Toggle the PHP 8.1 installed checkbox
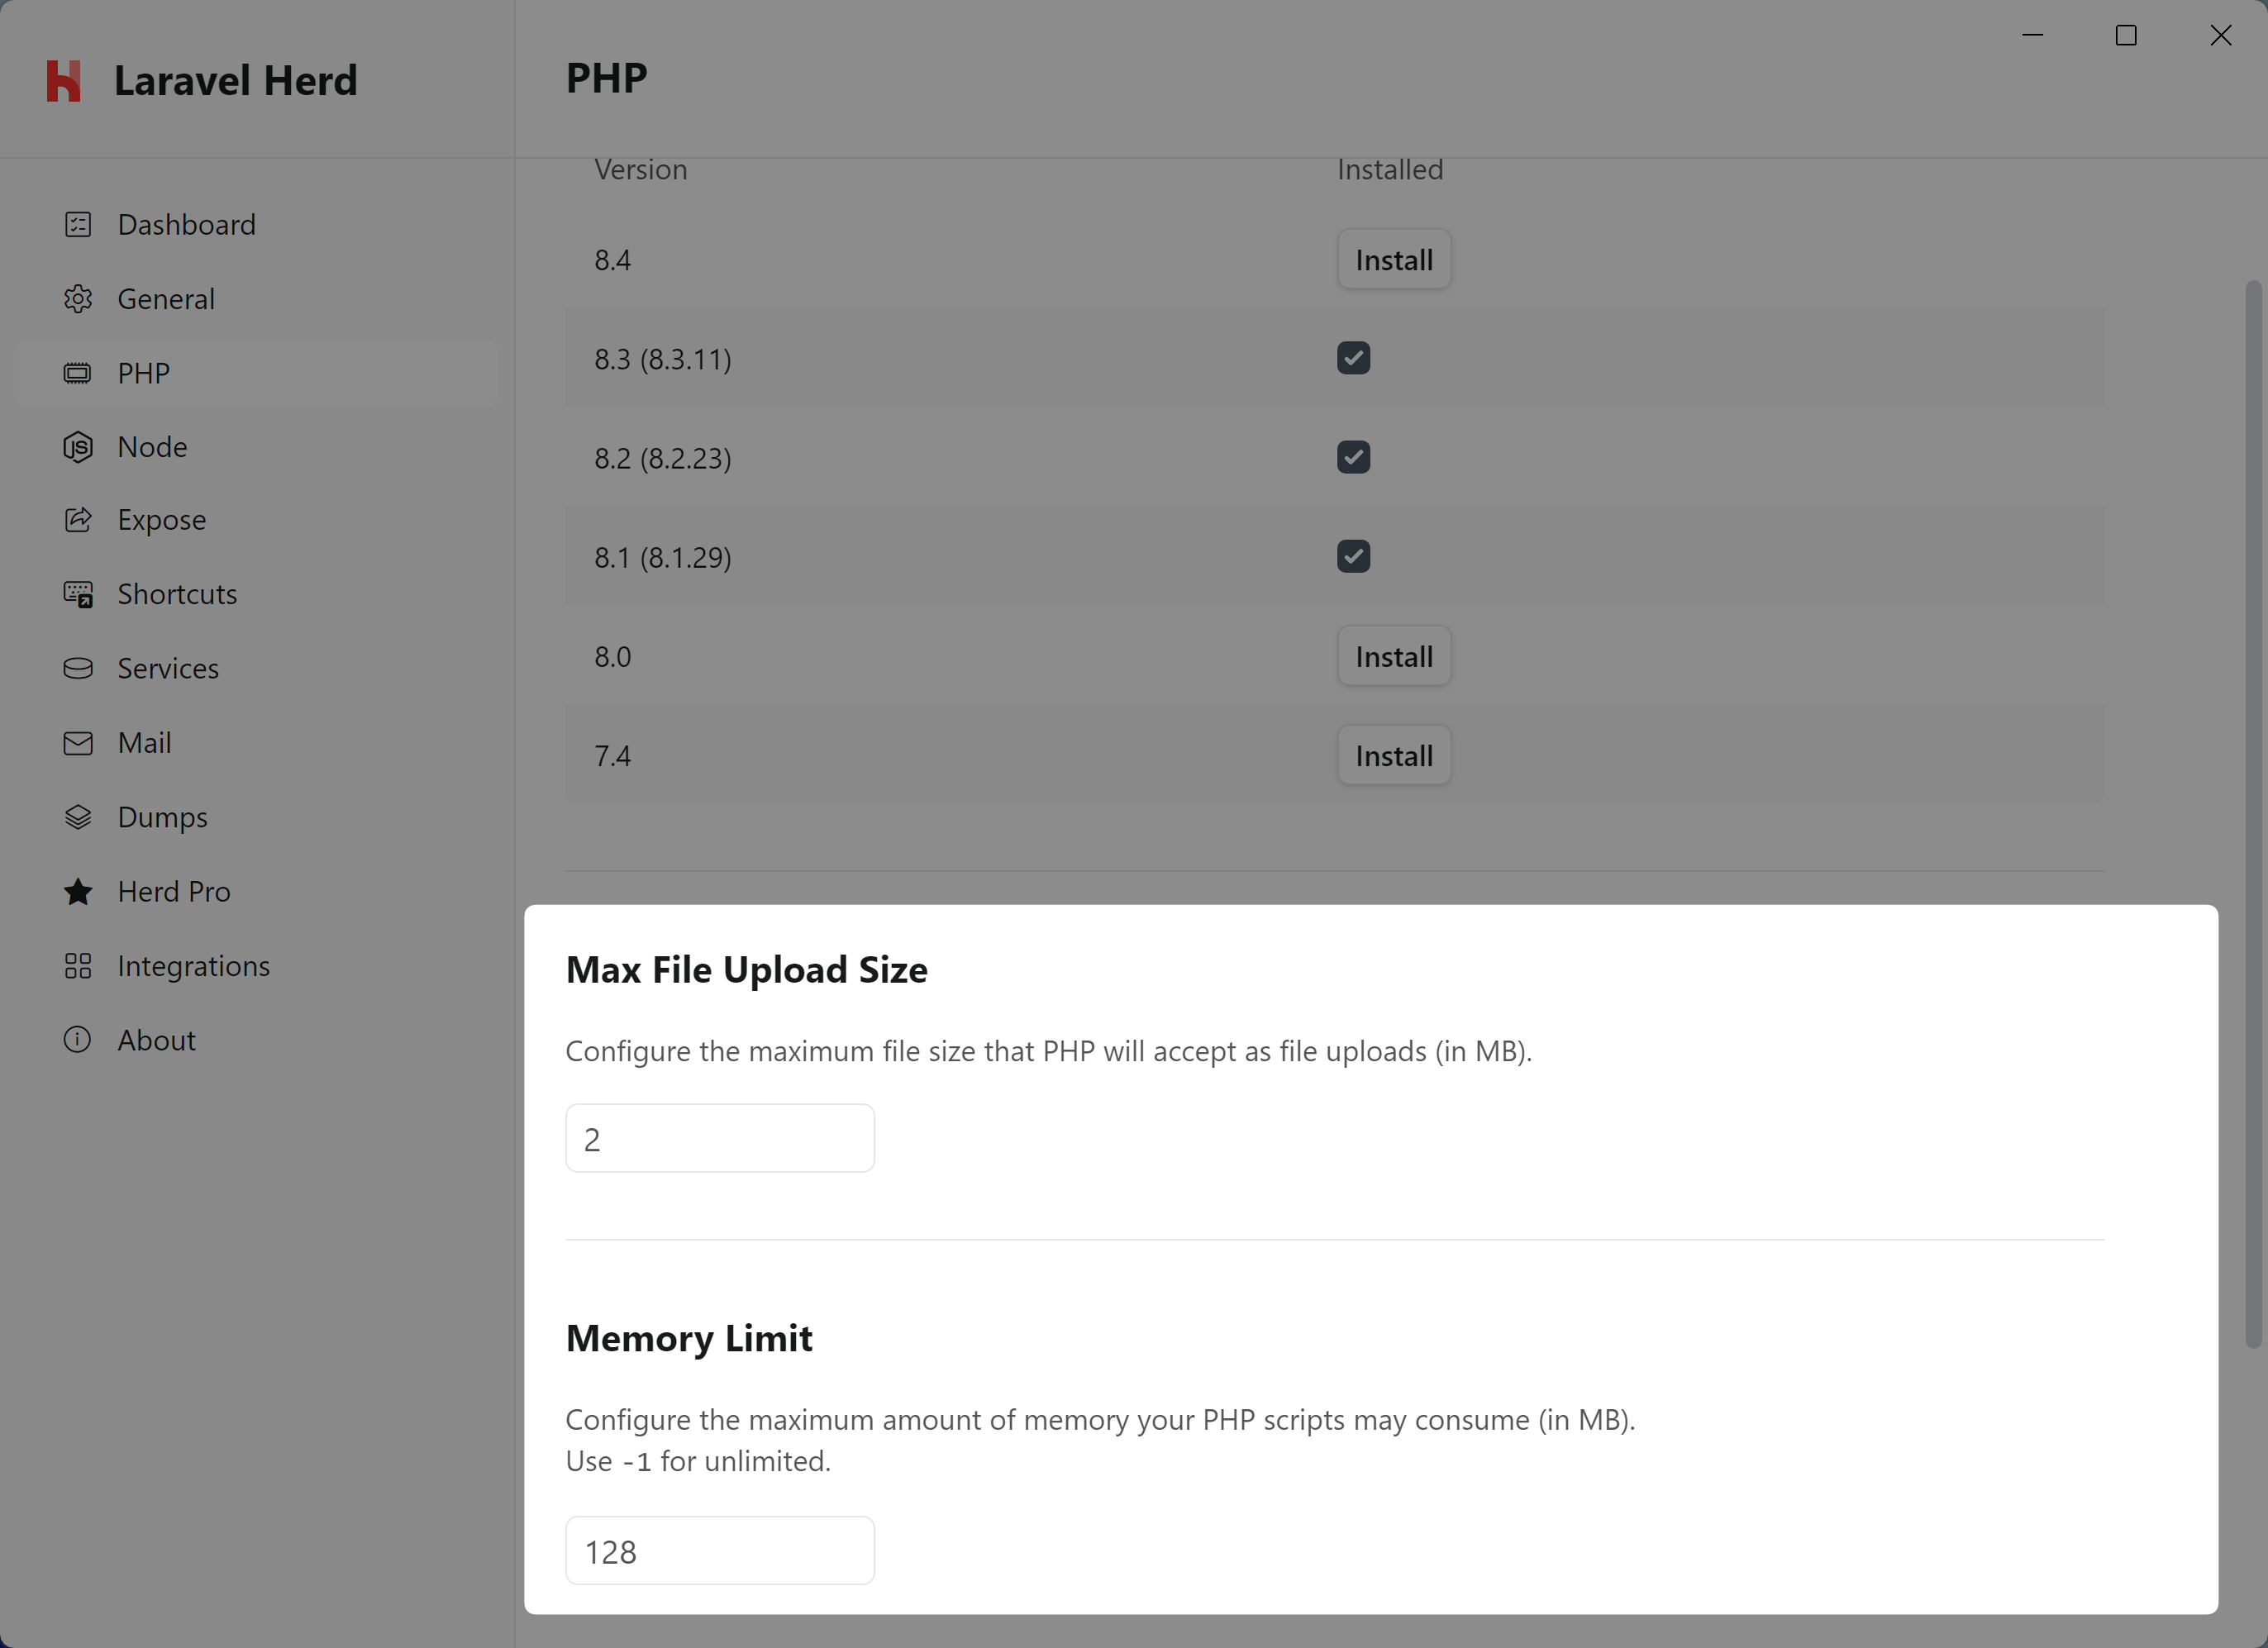 (x=1353, y=556)
